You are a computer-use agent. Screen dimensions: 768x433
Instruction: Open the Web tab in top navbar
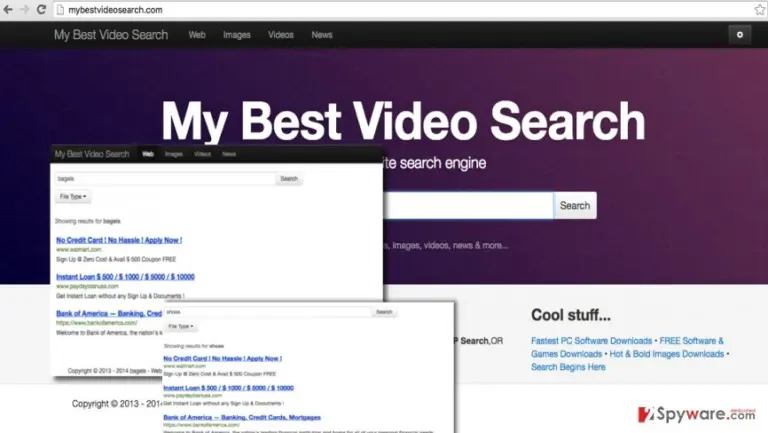[x=197, y=35]
